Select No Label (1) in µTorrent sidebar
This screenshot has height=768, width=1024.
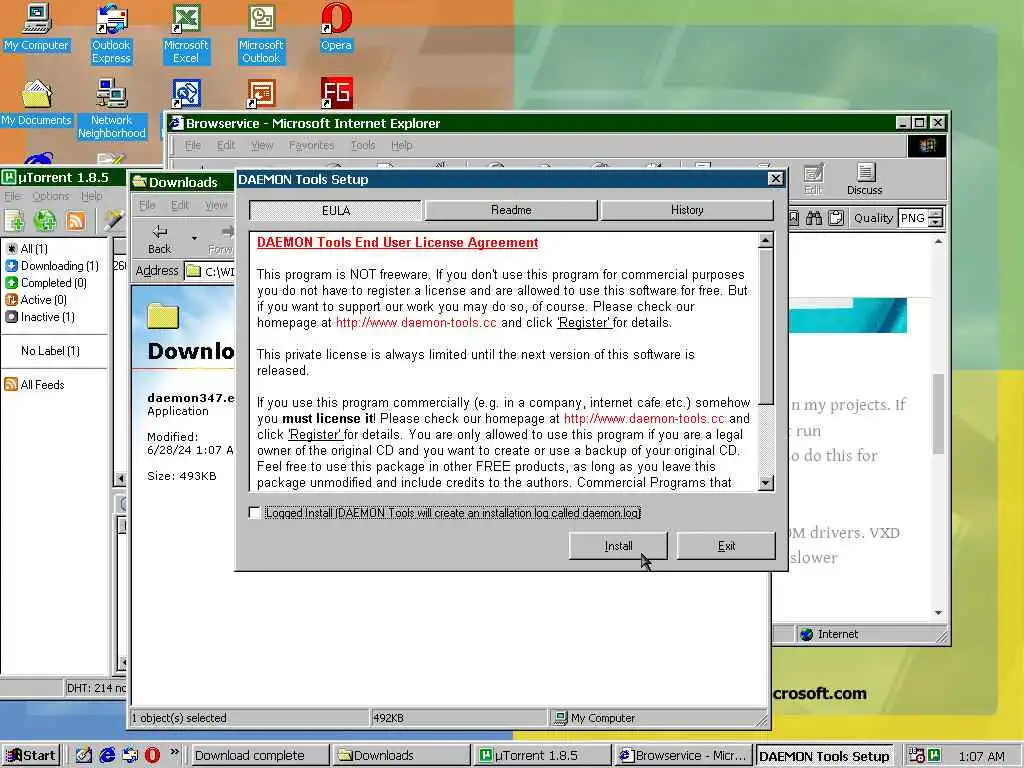[50, 351]
